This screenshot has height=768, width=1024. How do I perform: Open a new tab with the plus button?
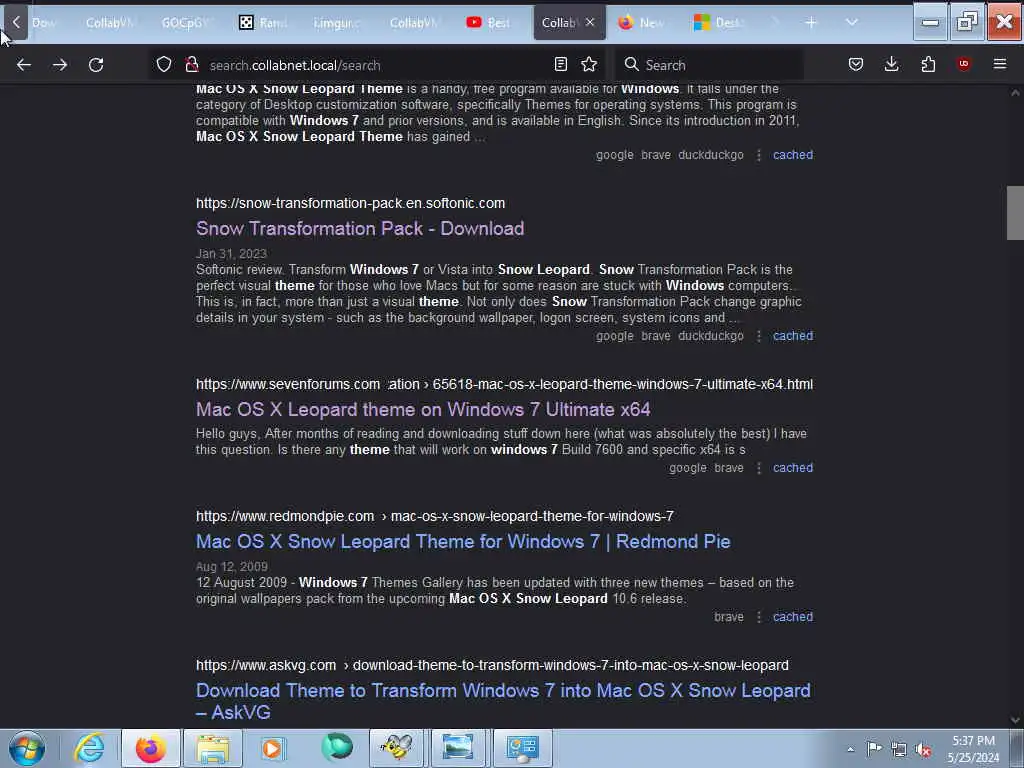pyautogui.click(x=811, y=22)
